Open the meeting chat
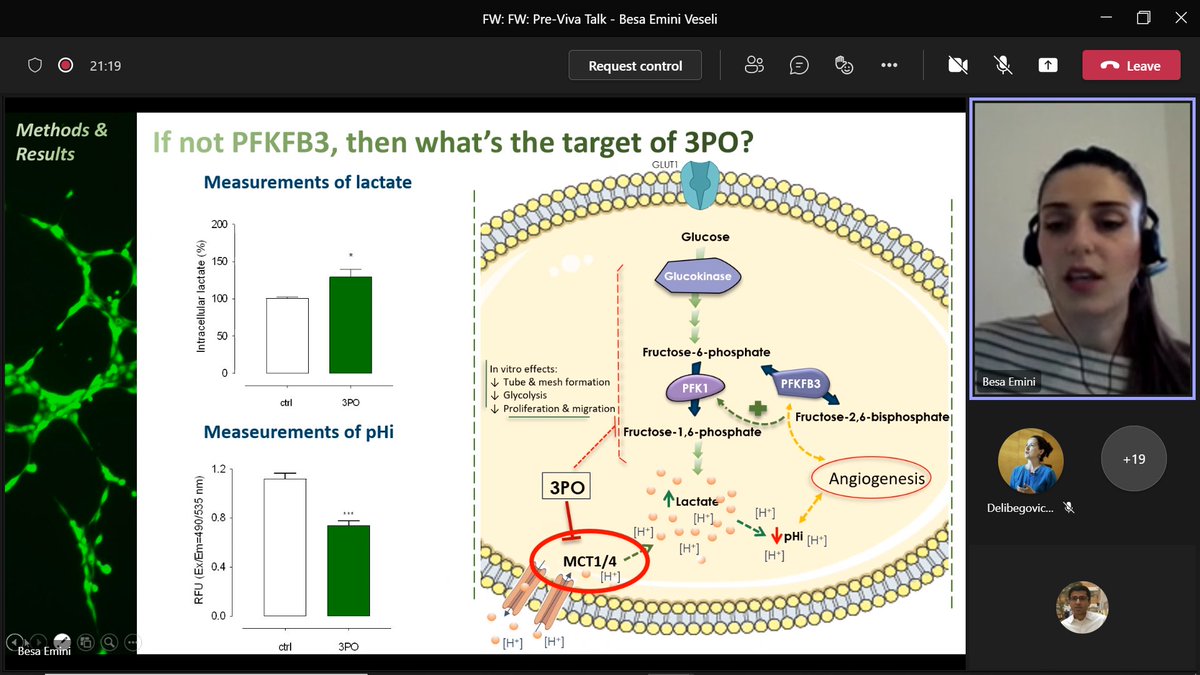 [x=799, y=66]
